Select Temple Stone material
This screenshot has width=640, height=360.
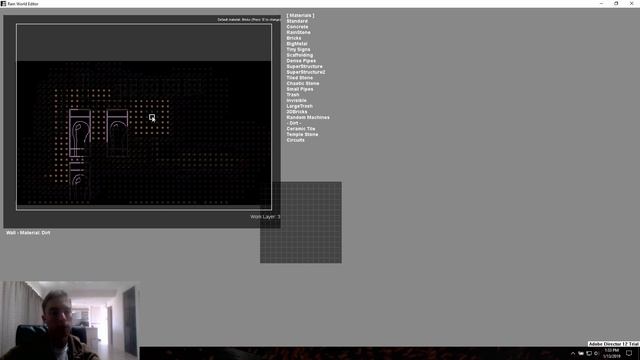point(302,135)
